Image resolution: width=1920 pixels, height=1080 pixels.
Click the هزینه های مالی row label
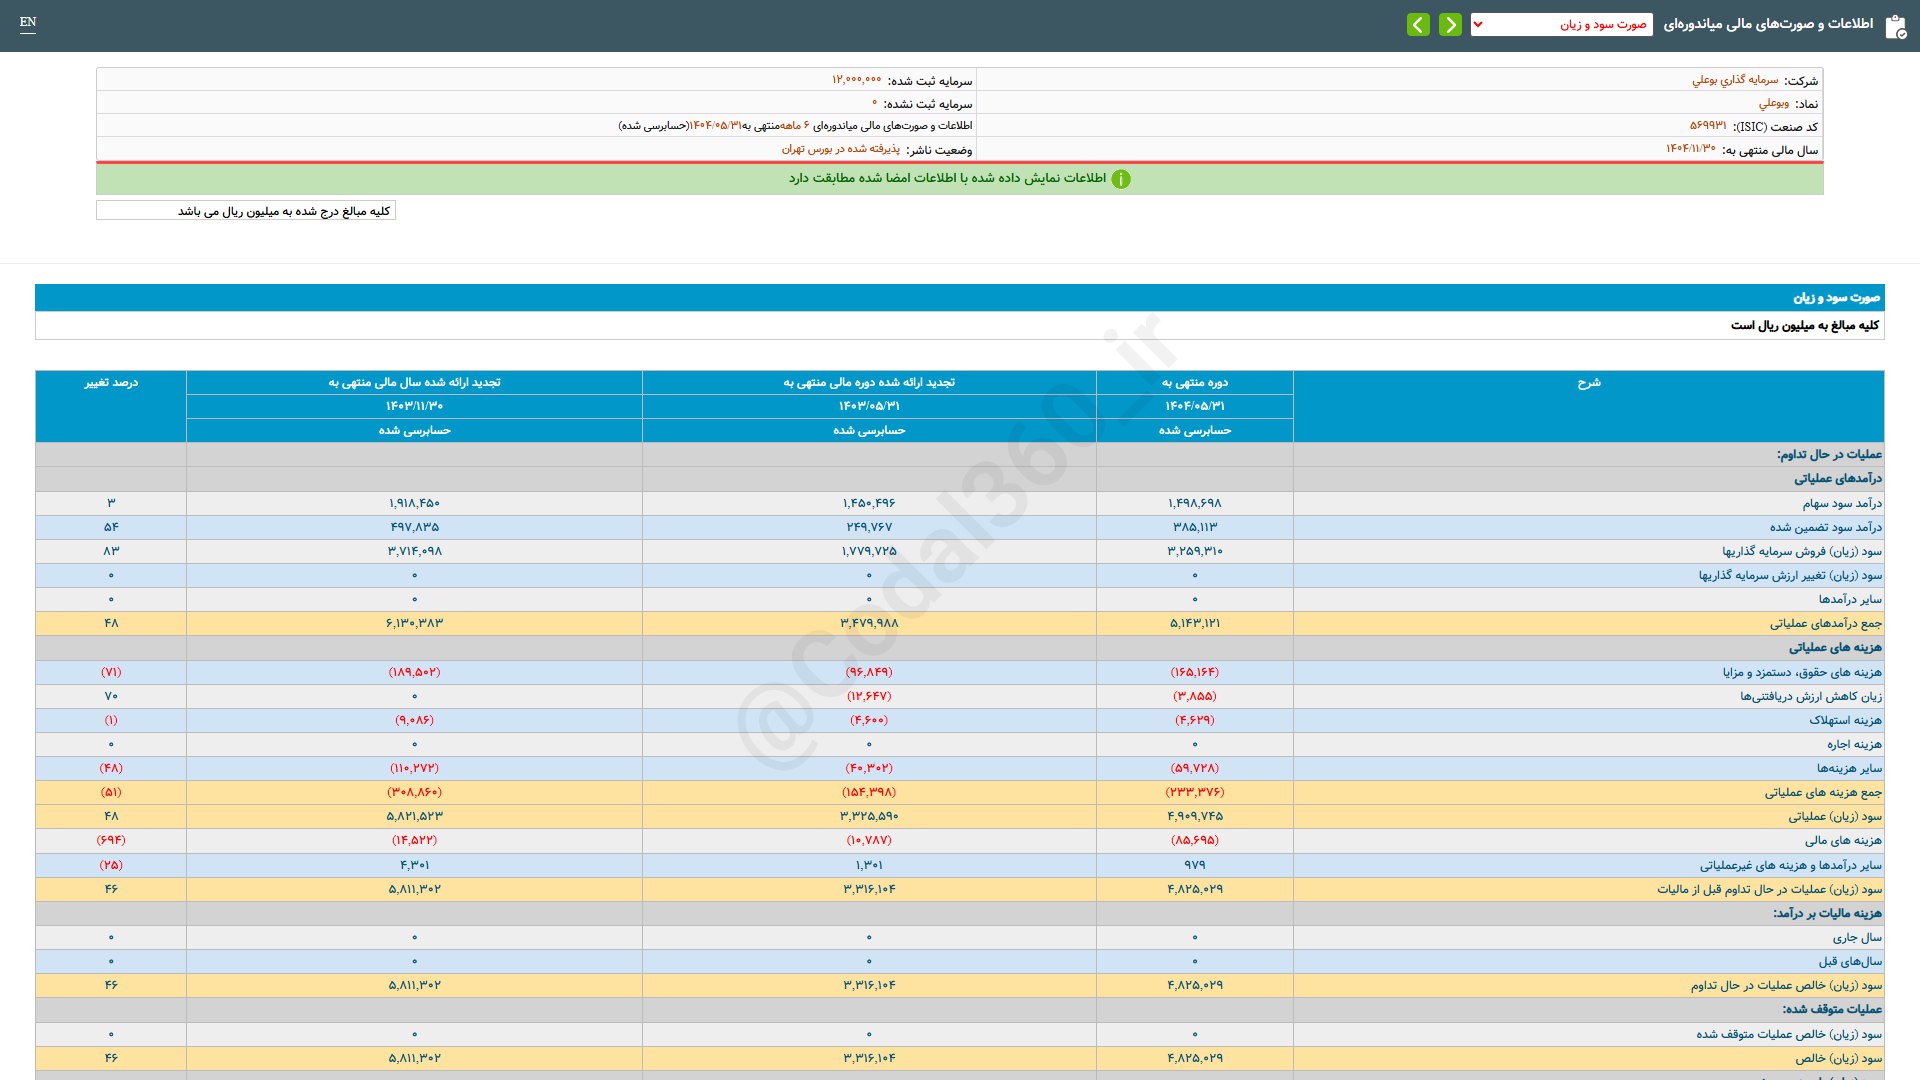click(x=1843, y=840)
